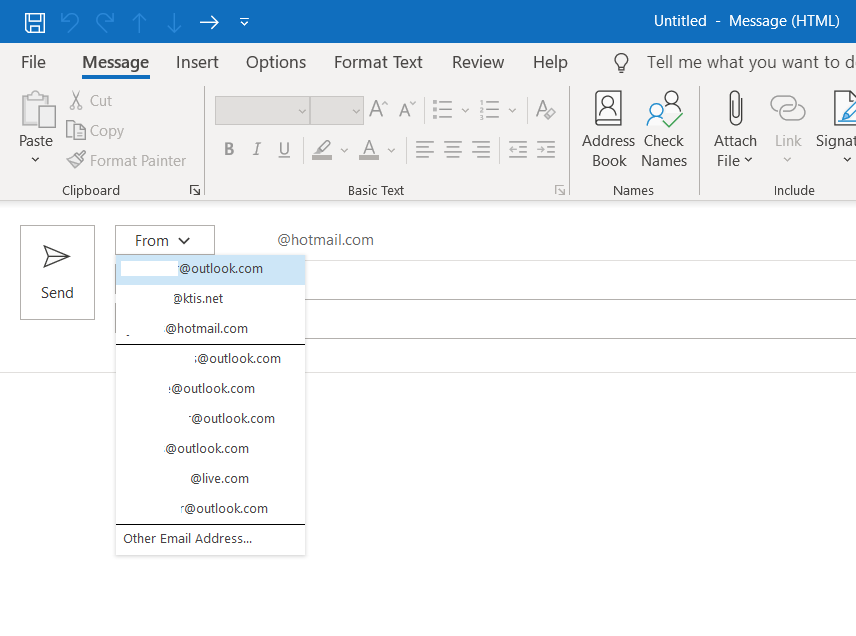Open the font name combo box

click(262, 110)
